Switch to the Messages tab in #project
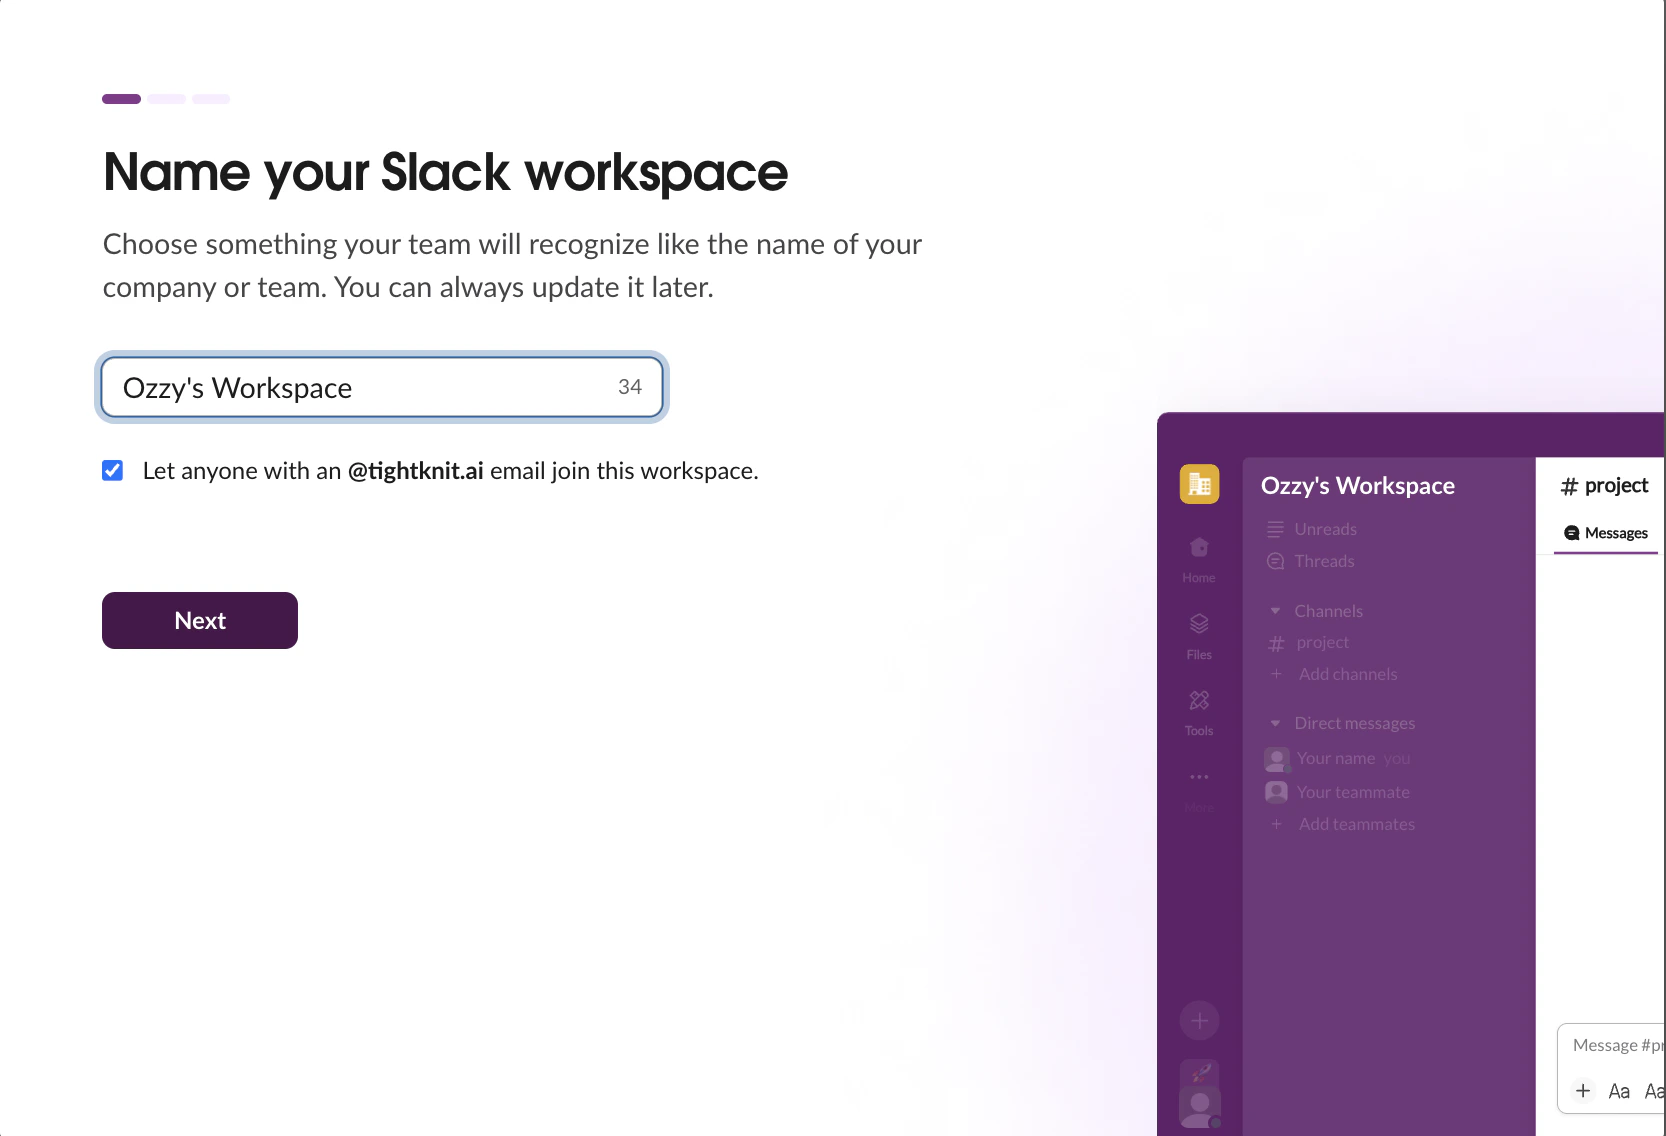Viewport: 1666px width, 1136px height. (x=1604, y=533)
